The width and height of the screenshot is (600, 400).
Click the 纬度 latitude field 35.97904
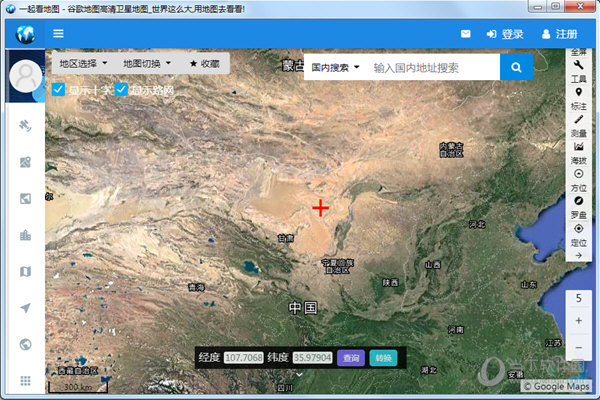312,358
